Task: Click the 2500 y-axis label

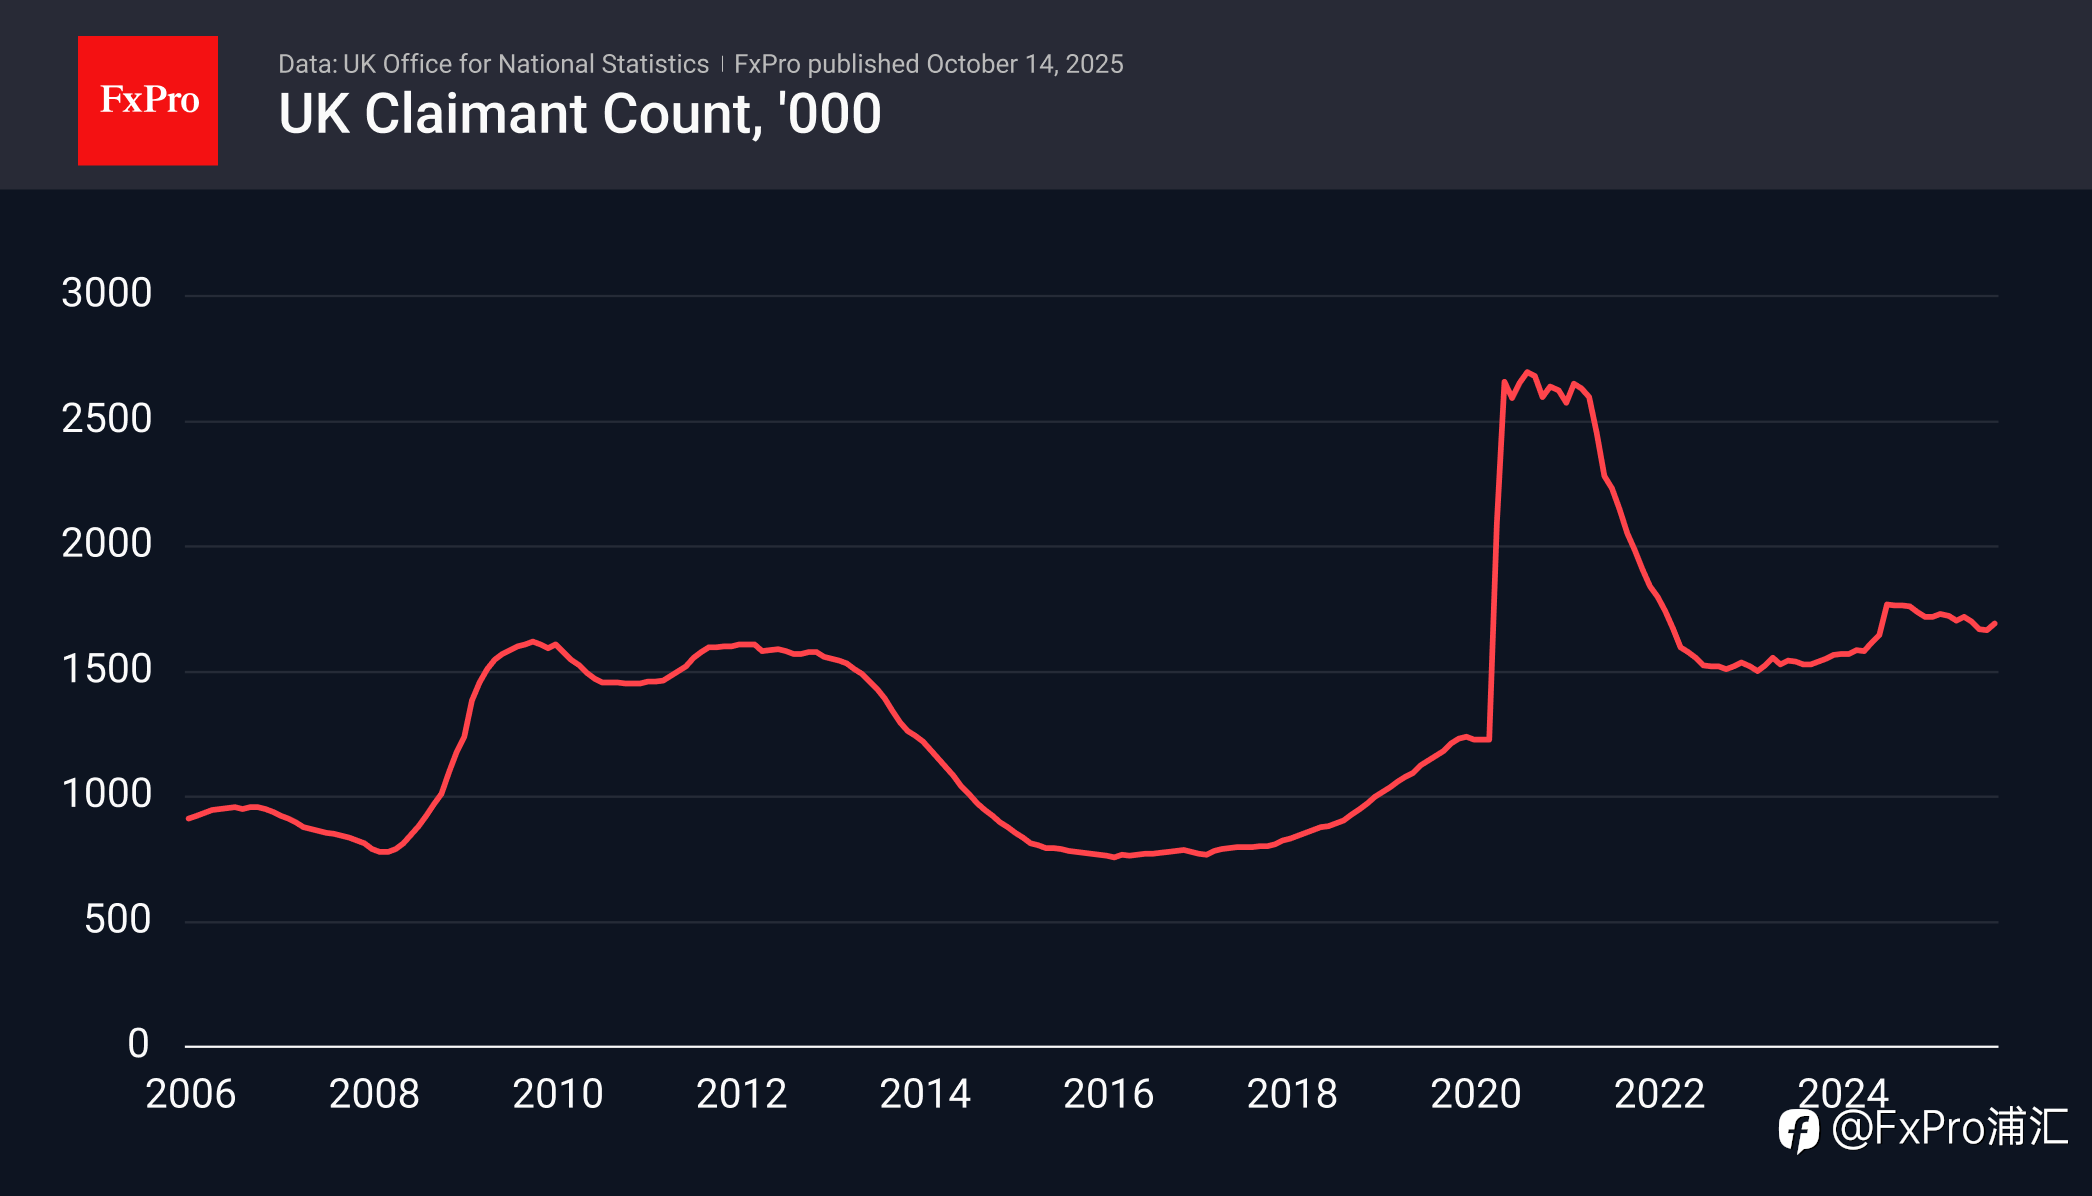Action: [106, 419]
